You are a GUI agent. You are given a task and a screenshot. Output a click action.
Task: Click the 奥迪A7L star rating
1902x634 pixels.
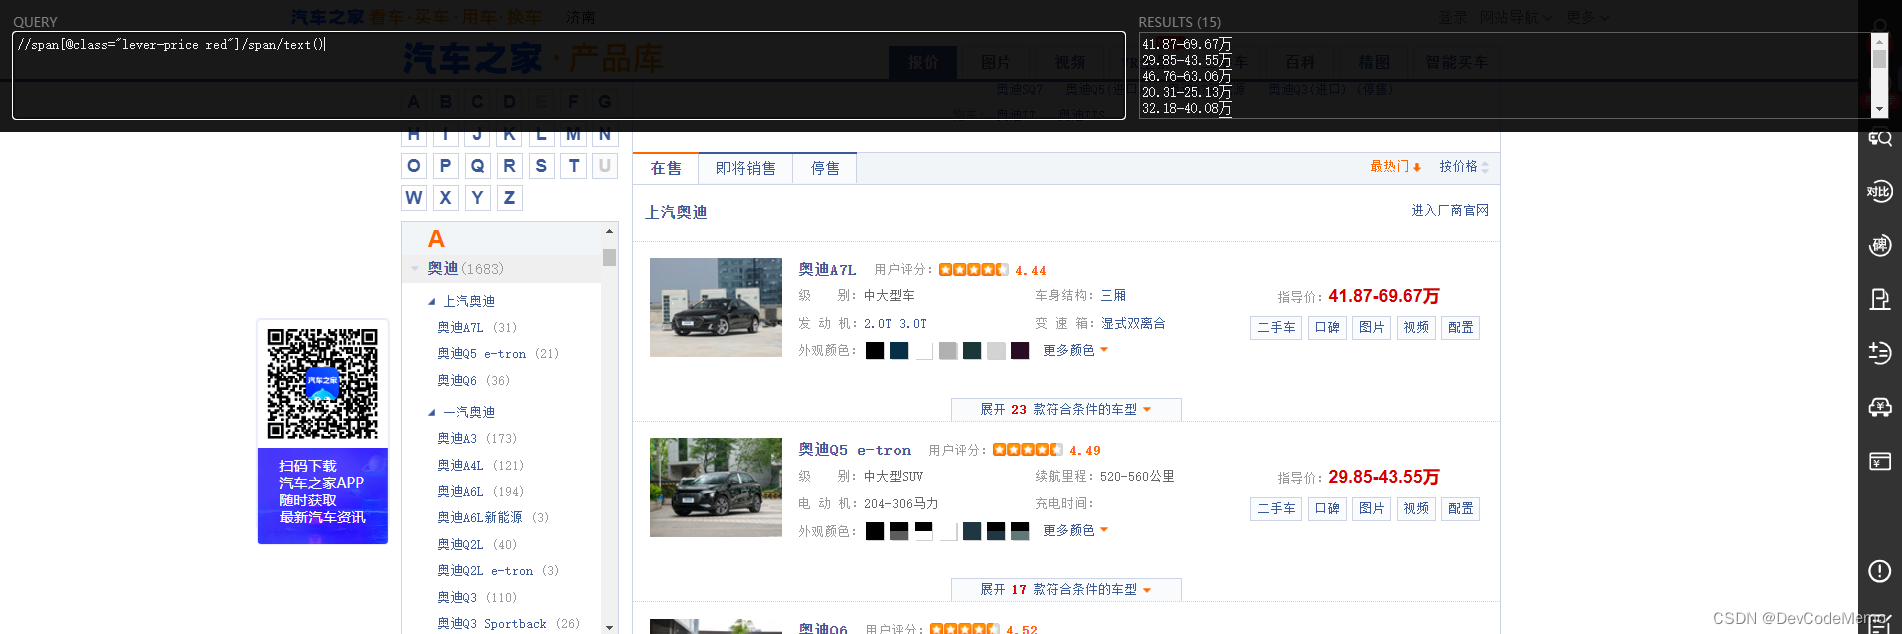pos(973,270)
